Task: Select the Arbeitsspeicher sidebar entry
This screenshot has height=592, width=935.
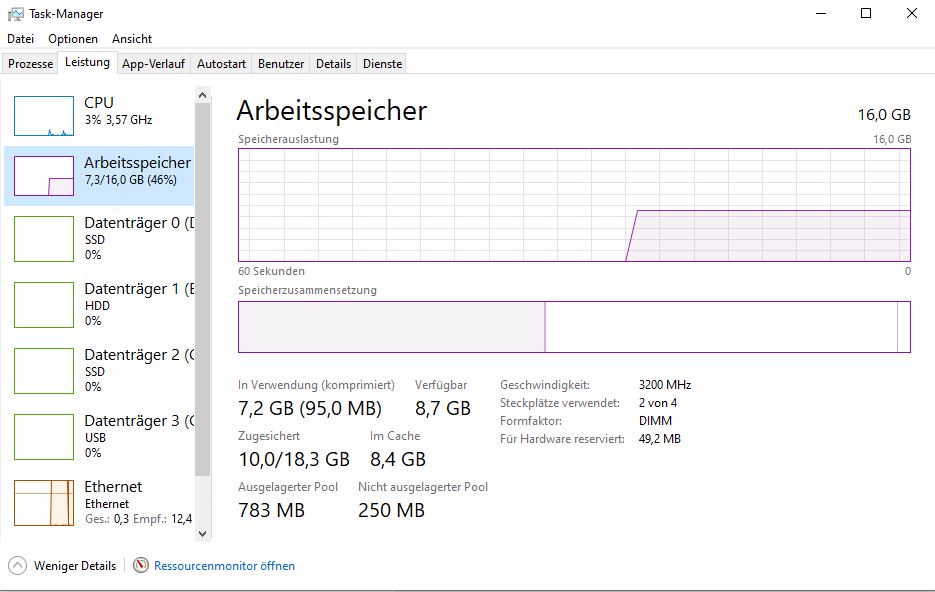Action: pos(100,172)
